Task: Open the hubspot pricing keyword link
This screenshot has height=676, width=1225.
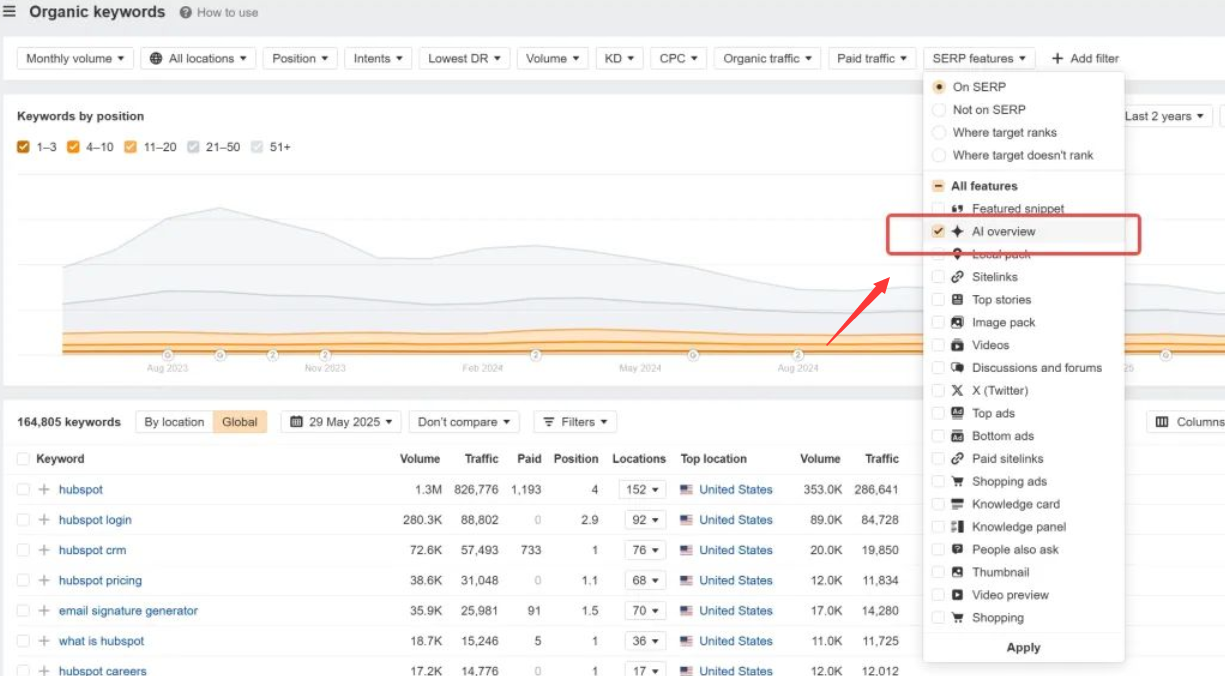Action: [x=100, y=581]
